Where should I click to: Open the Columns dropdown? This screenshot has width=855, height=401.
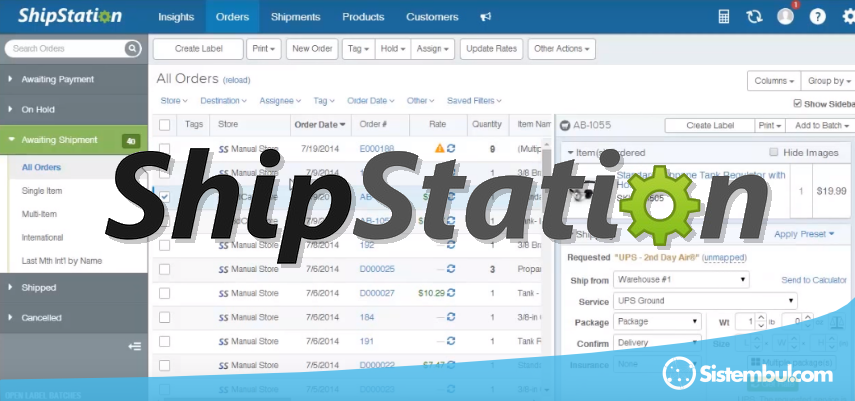[x=774, y=81]
